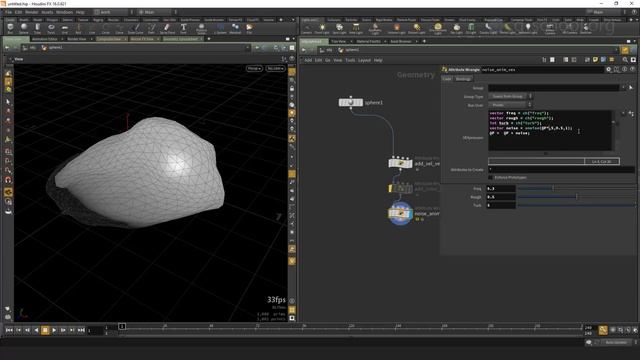Switch to the Render View tab
Viewport: 640px width, 360px height.
coord(77,39)
